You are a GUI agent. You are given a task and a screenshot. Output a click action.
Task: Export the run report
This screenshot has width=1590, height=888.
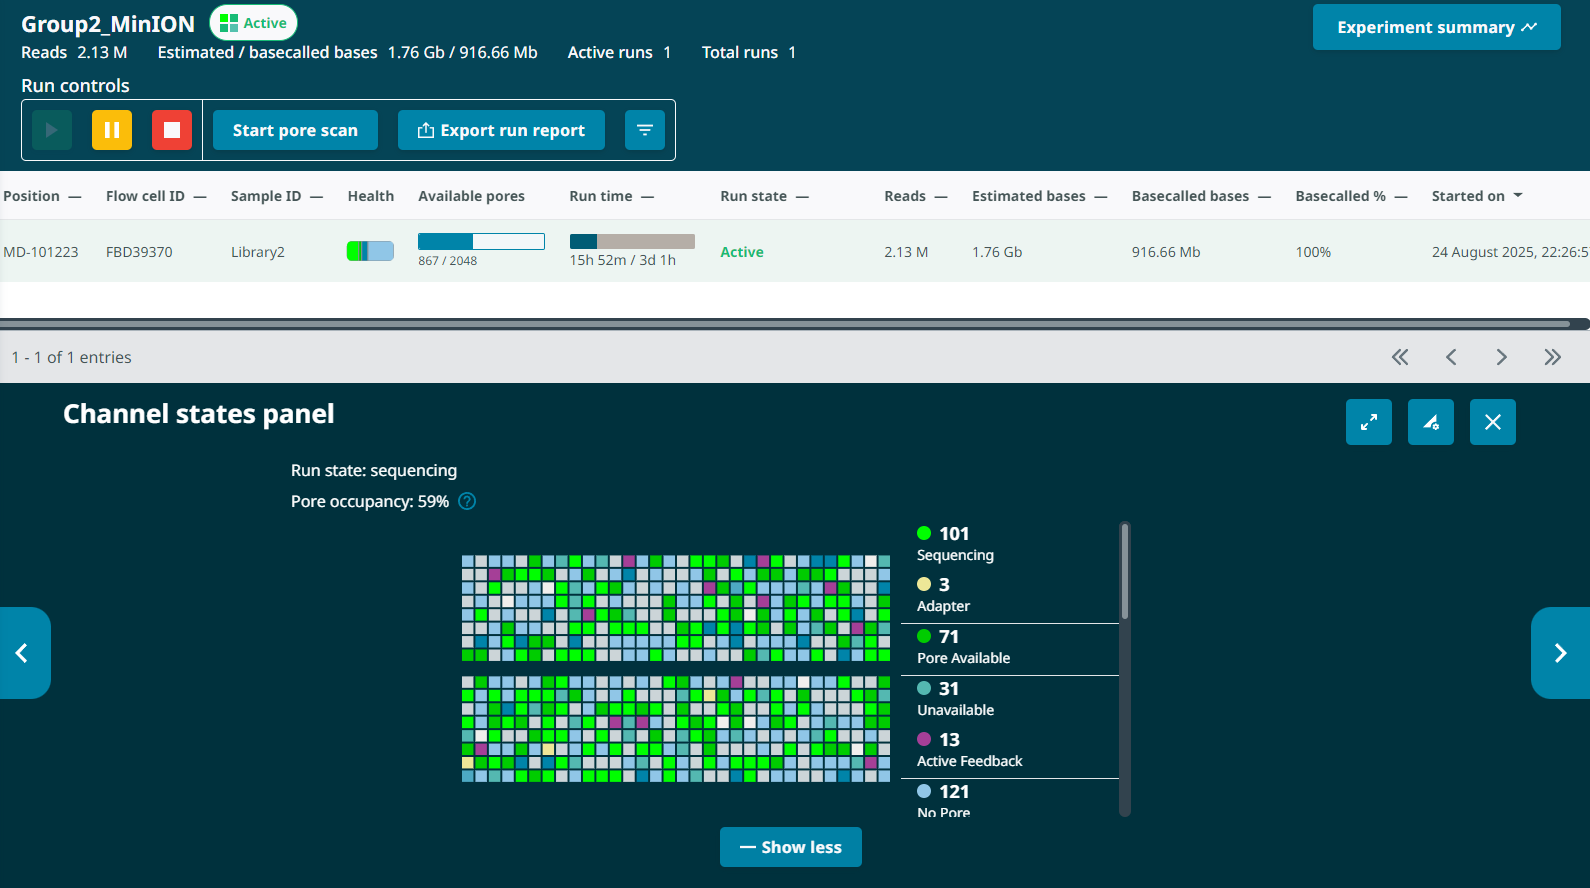[501, 130]
